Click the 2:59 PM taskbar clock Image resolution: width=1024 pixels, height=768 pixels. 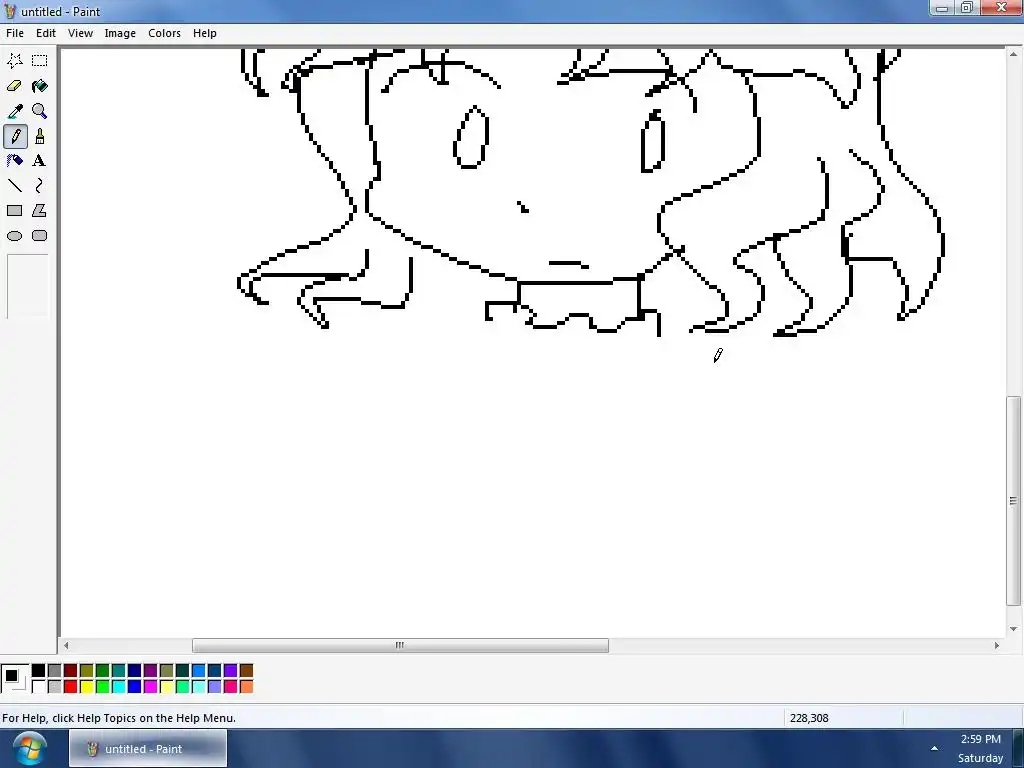click(980, 739)
